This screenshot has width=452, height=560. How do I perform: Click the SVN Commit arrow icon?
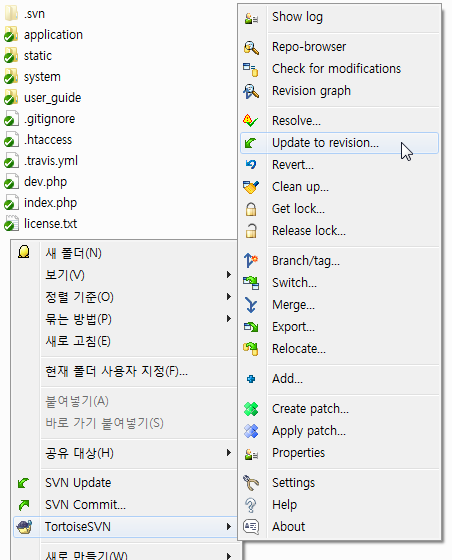tap(24, 505)
